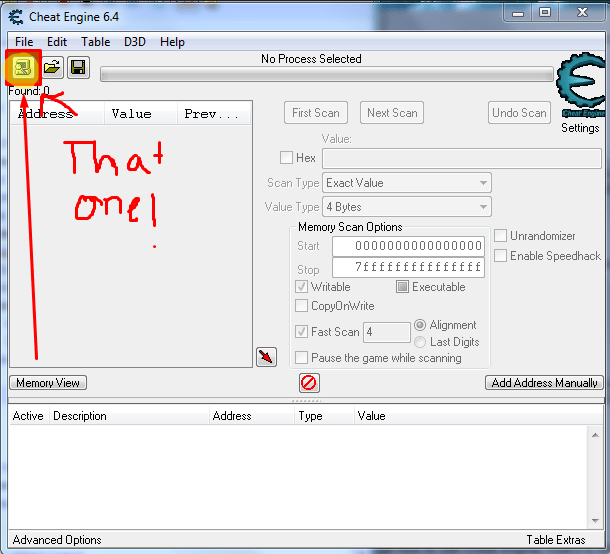
Task: Click the Description column header
Action: pyautogui.click(x=129, y=416)
